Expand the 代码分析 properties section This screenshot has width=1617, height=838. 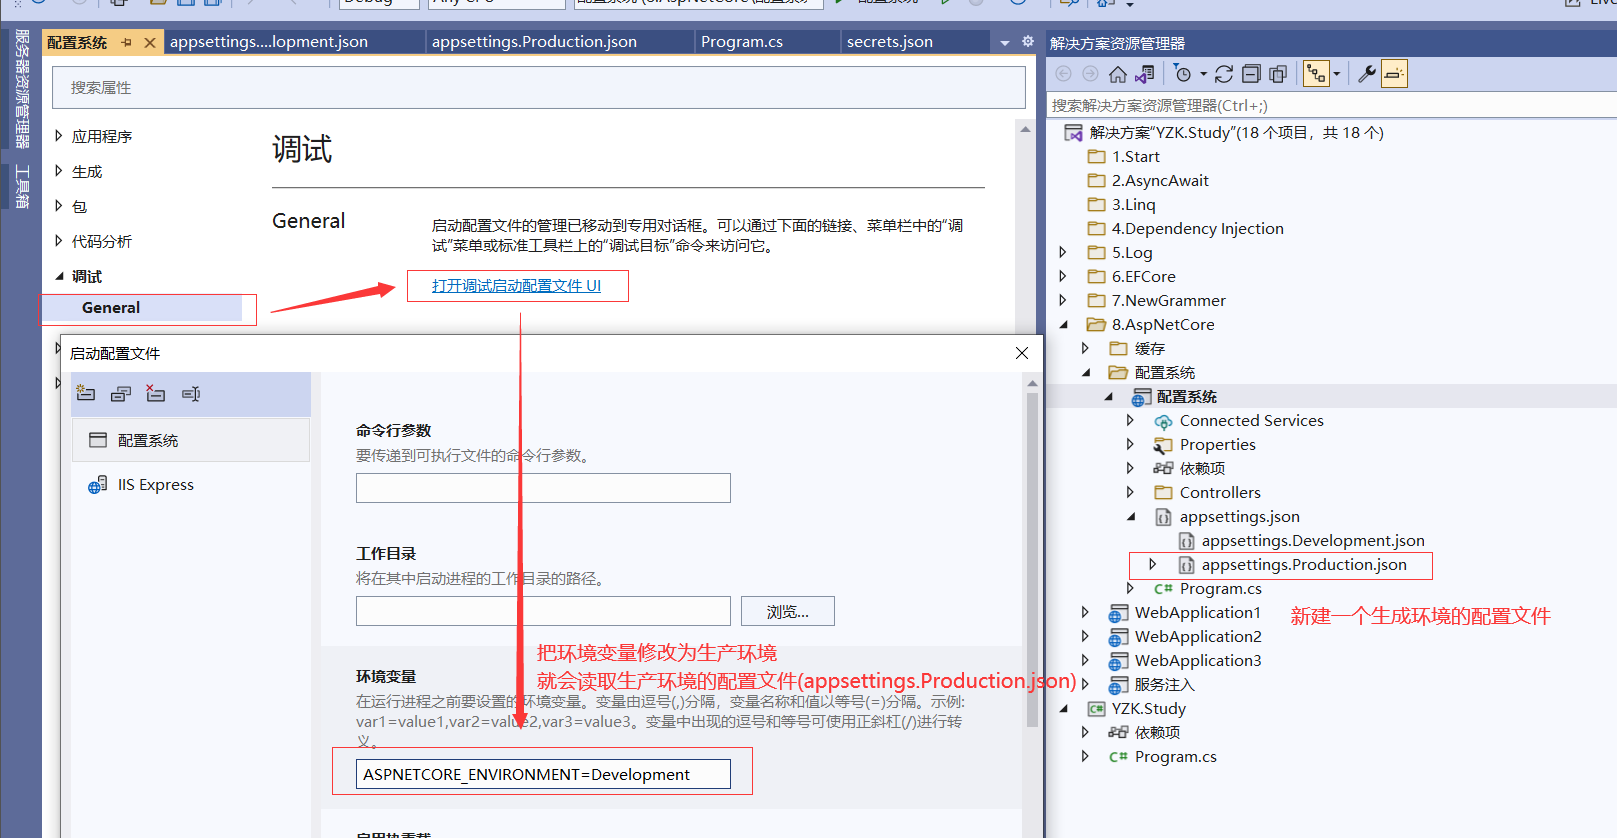(x=59, y=241)
